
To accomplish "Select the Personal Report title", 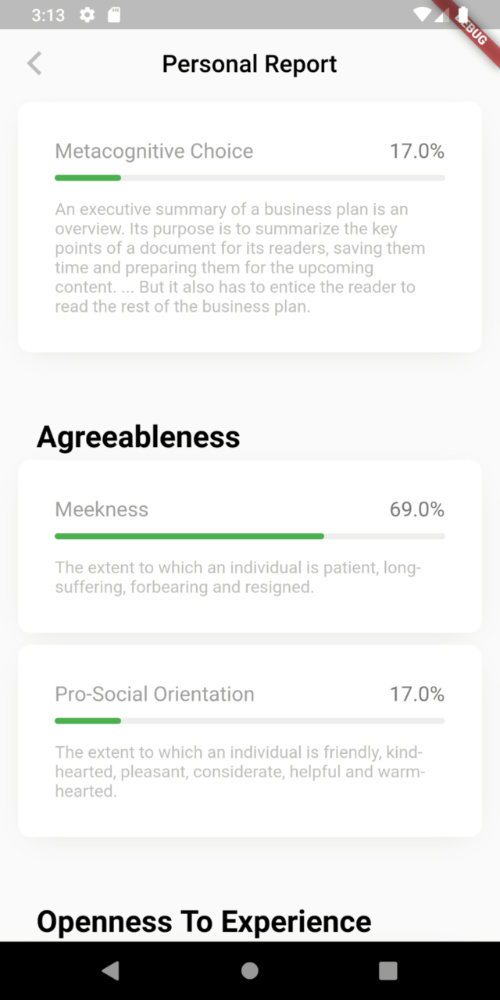I will 249,64.
